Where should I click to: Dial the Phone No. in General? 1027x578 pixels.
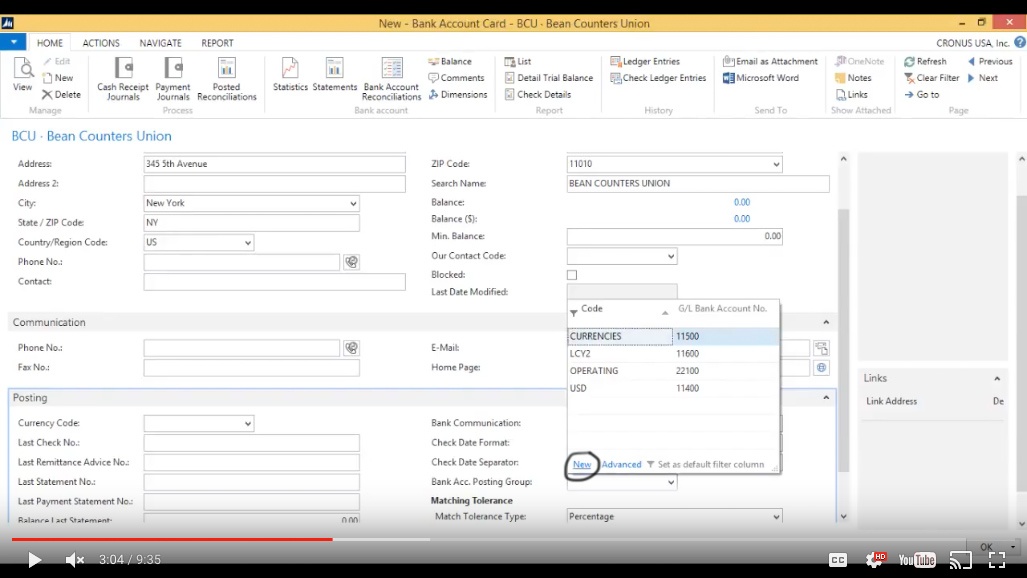(352, 262)
